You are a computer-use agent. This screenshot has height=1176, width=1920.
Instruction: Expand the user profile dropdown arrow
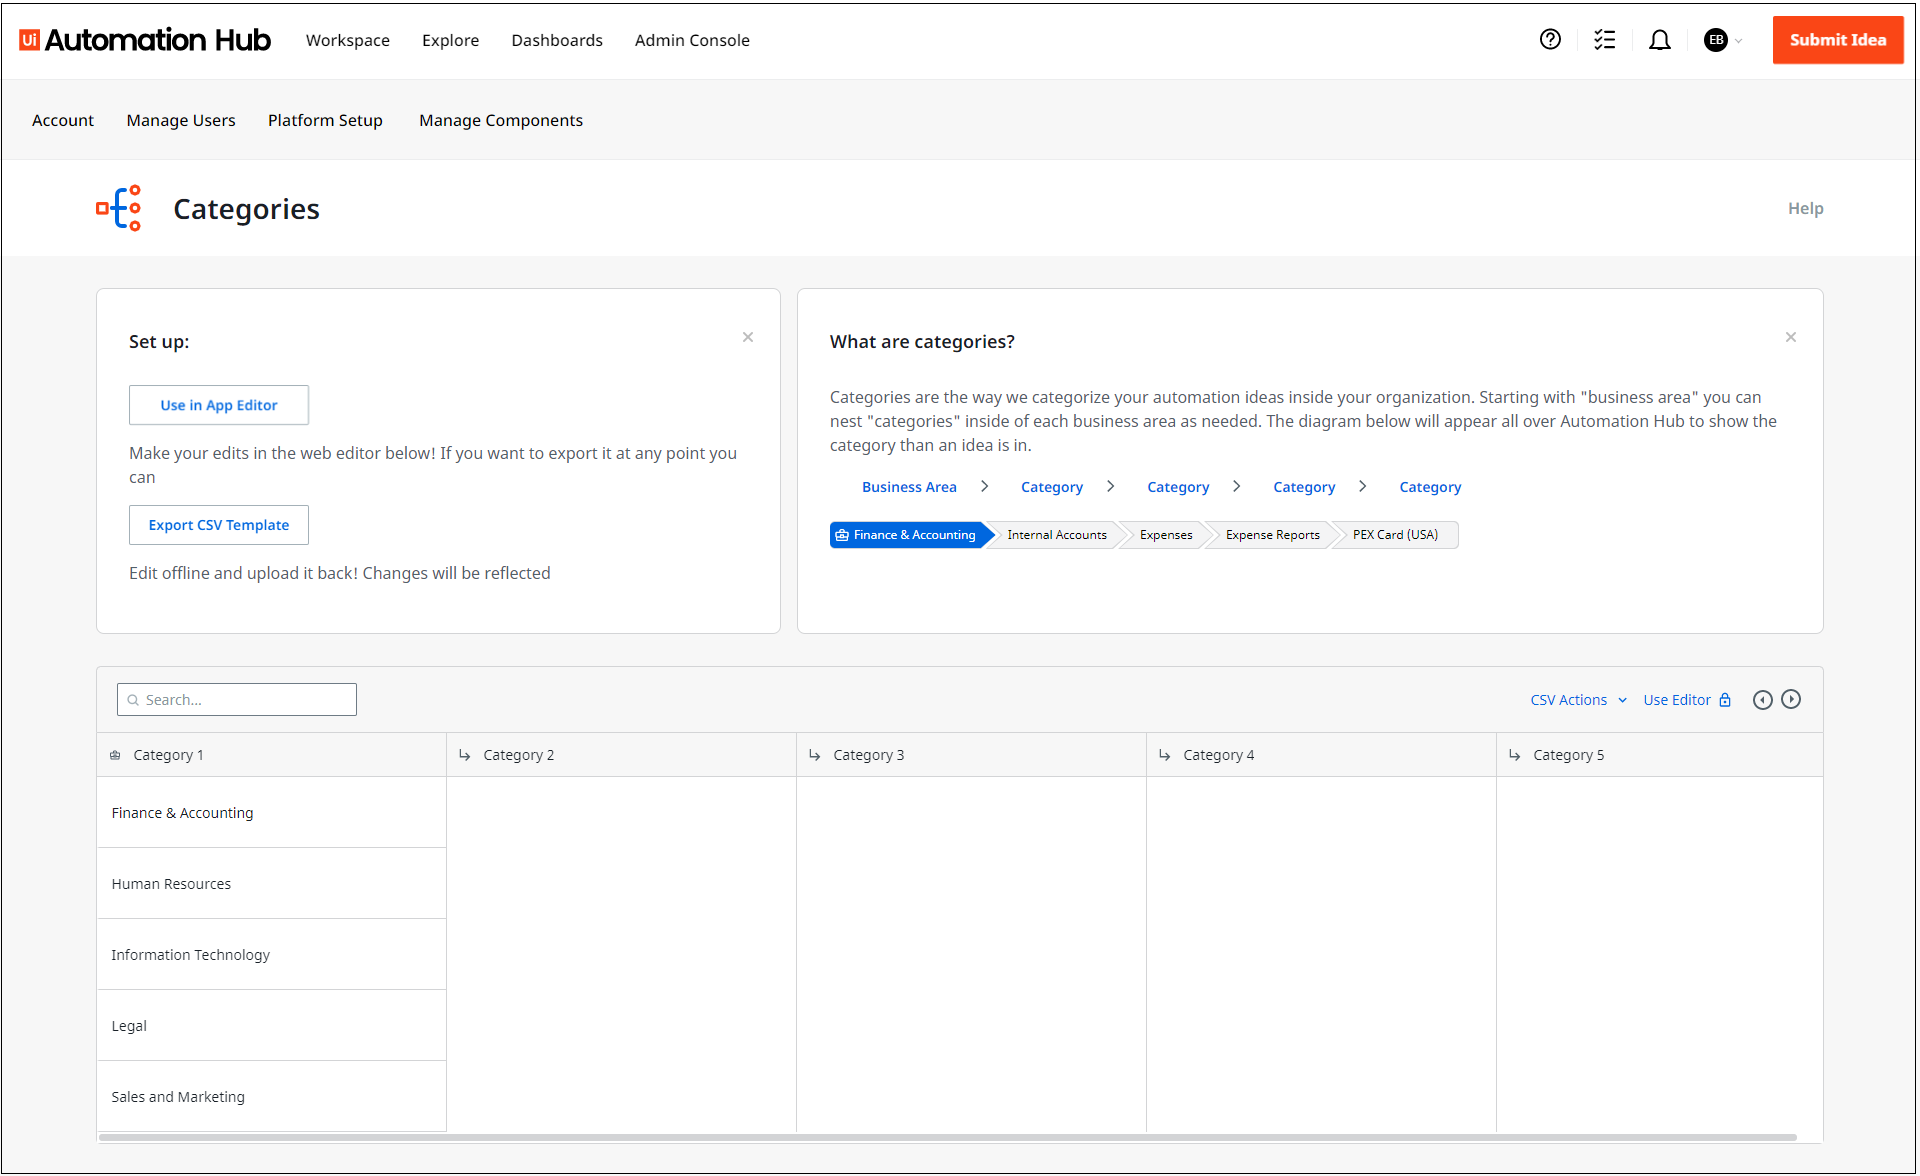click(x=1739, y=41)
